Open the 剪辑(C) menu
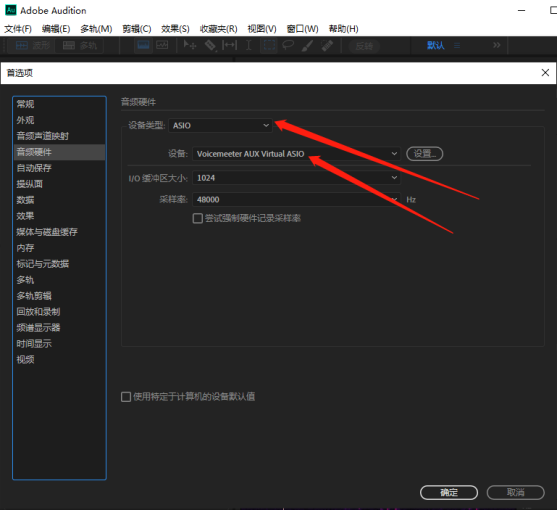 point(137,29)
